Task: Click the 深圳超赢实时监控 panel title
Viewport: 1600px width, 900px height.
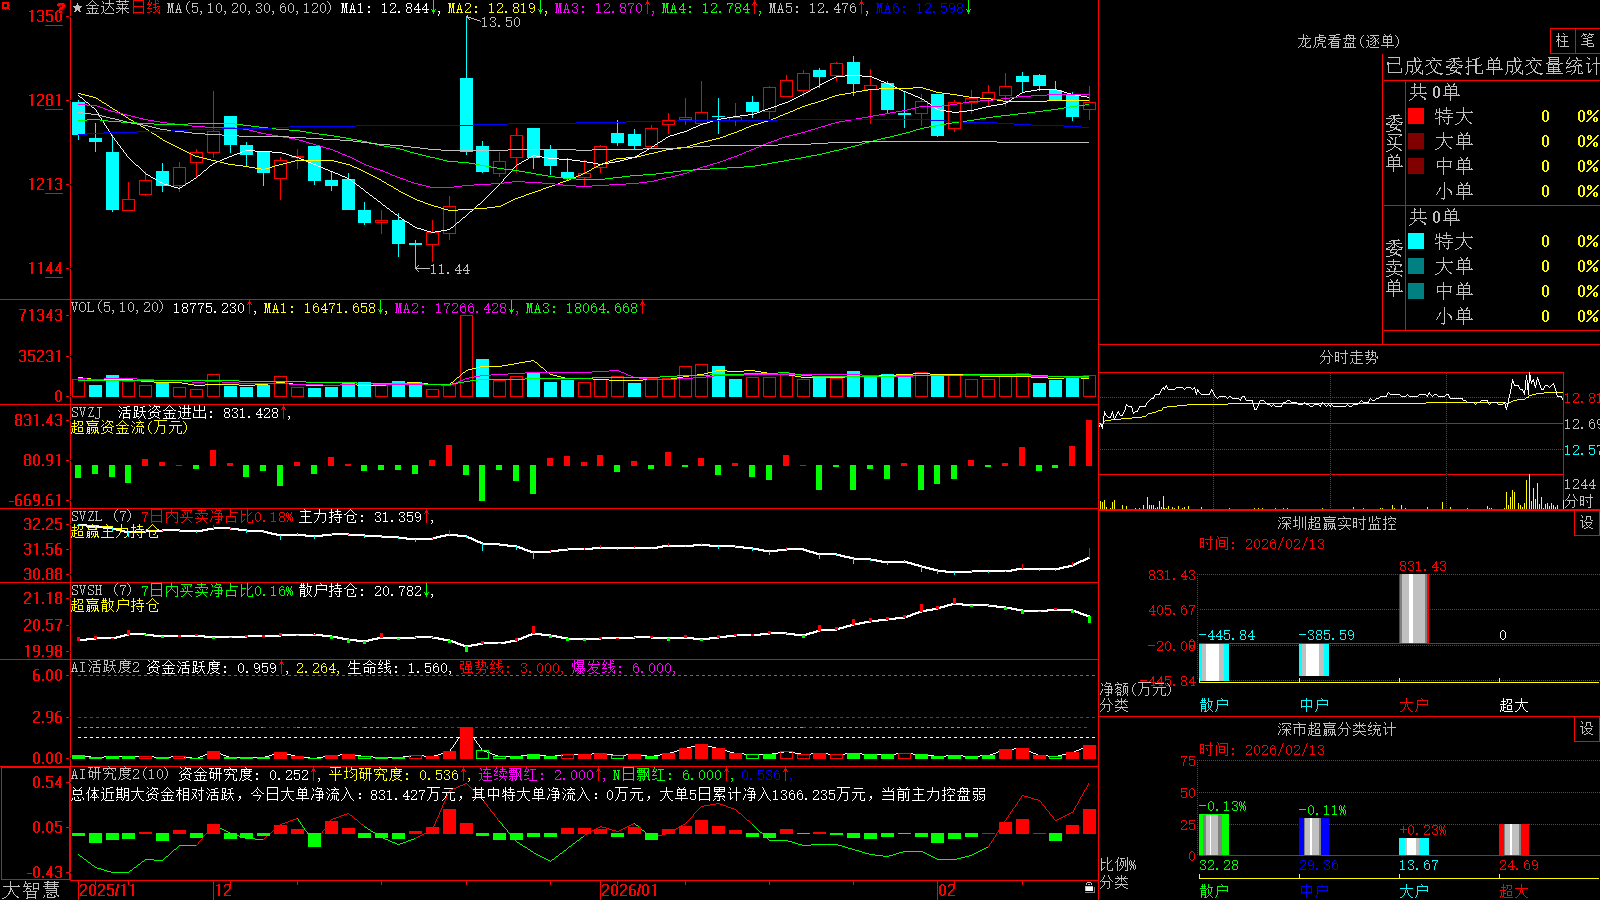Action: tap(1337, 523)
